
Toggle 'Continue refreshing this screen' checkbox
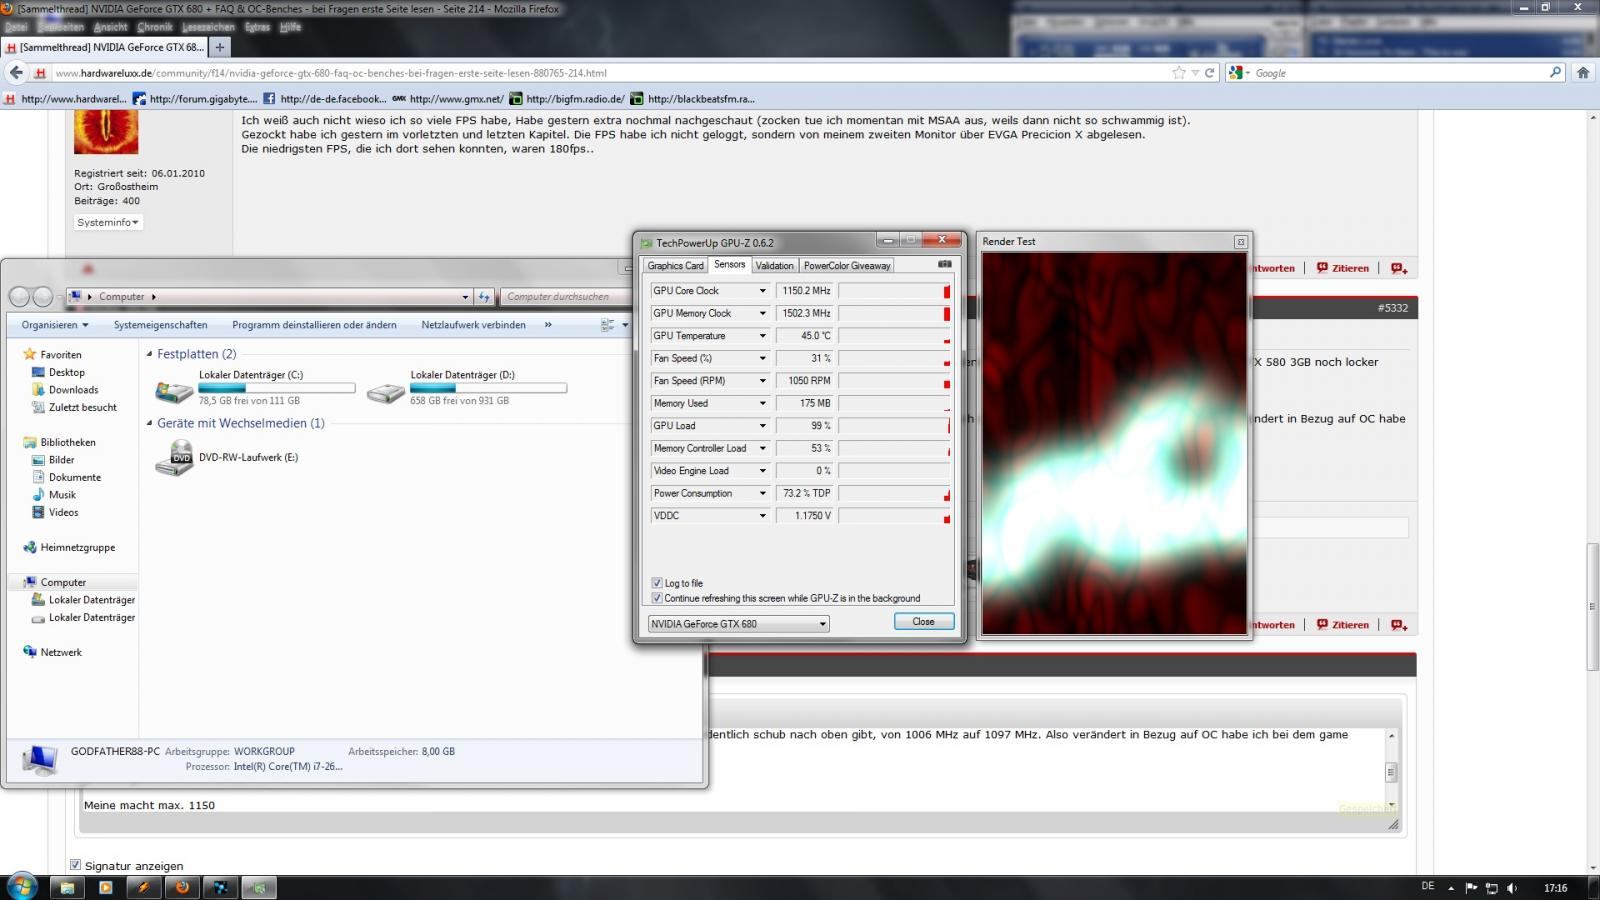point(657,598)
